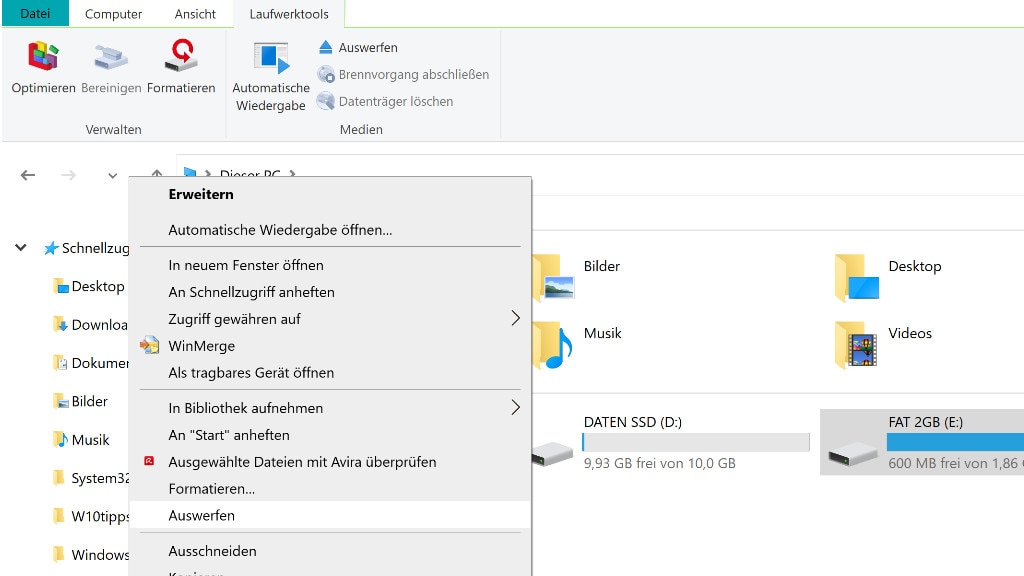Collapse the Schnellzugriff tree section
The image size is (1024, 576).
tap(20, 247)
